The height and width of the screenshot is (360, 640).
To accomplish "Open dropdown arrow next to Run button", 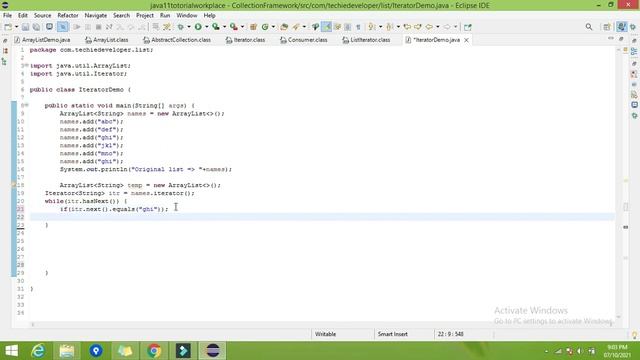I will pyautogui.click(x=207, y=27).
